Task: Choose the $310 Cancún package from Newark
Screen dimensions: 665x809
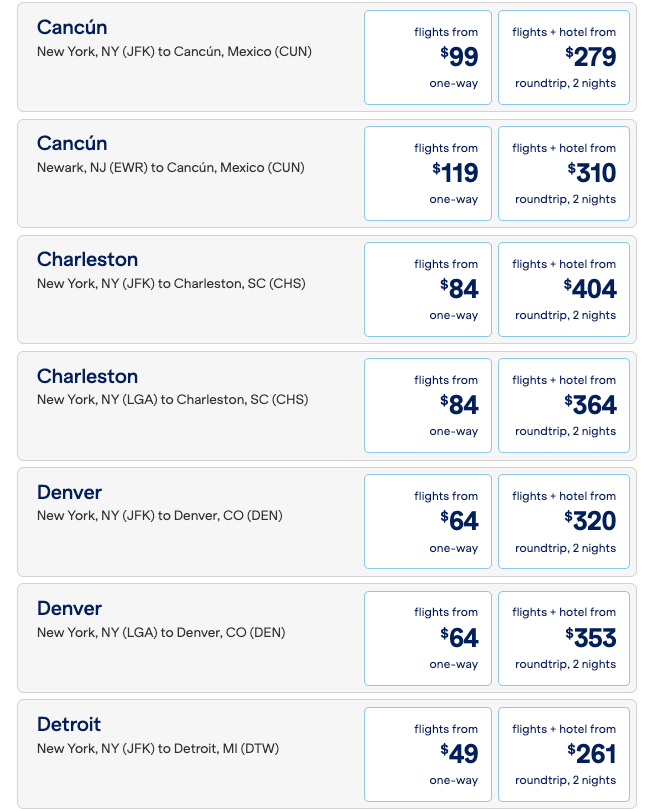Action: click(x=563, y=173)
